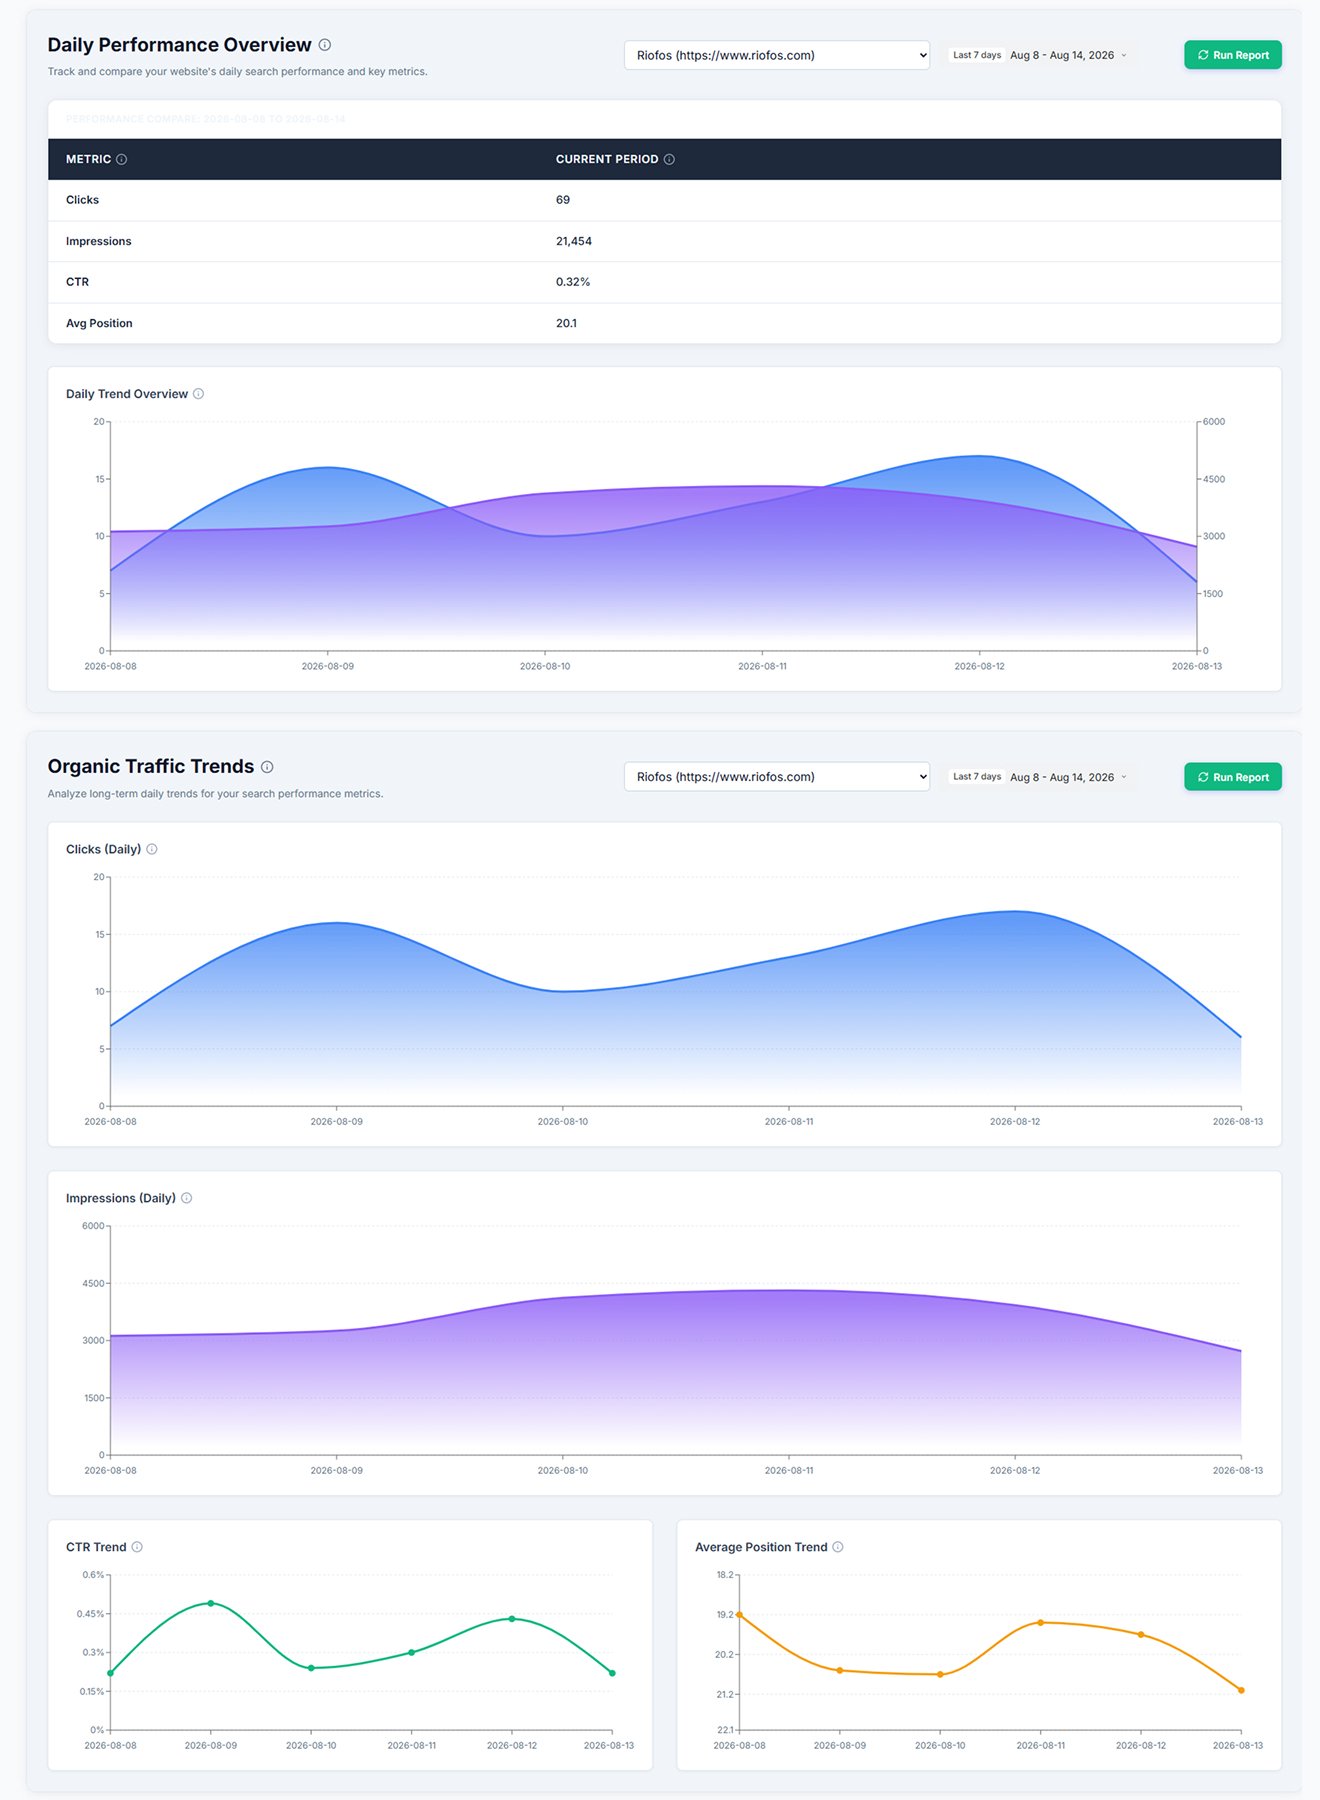Click the 2026-08-11 point on Average Position Trend

coord(1040,1622)
